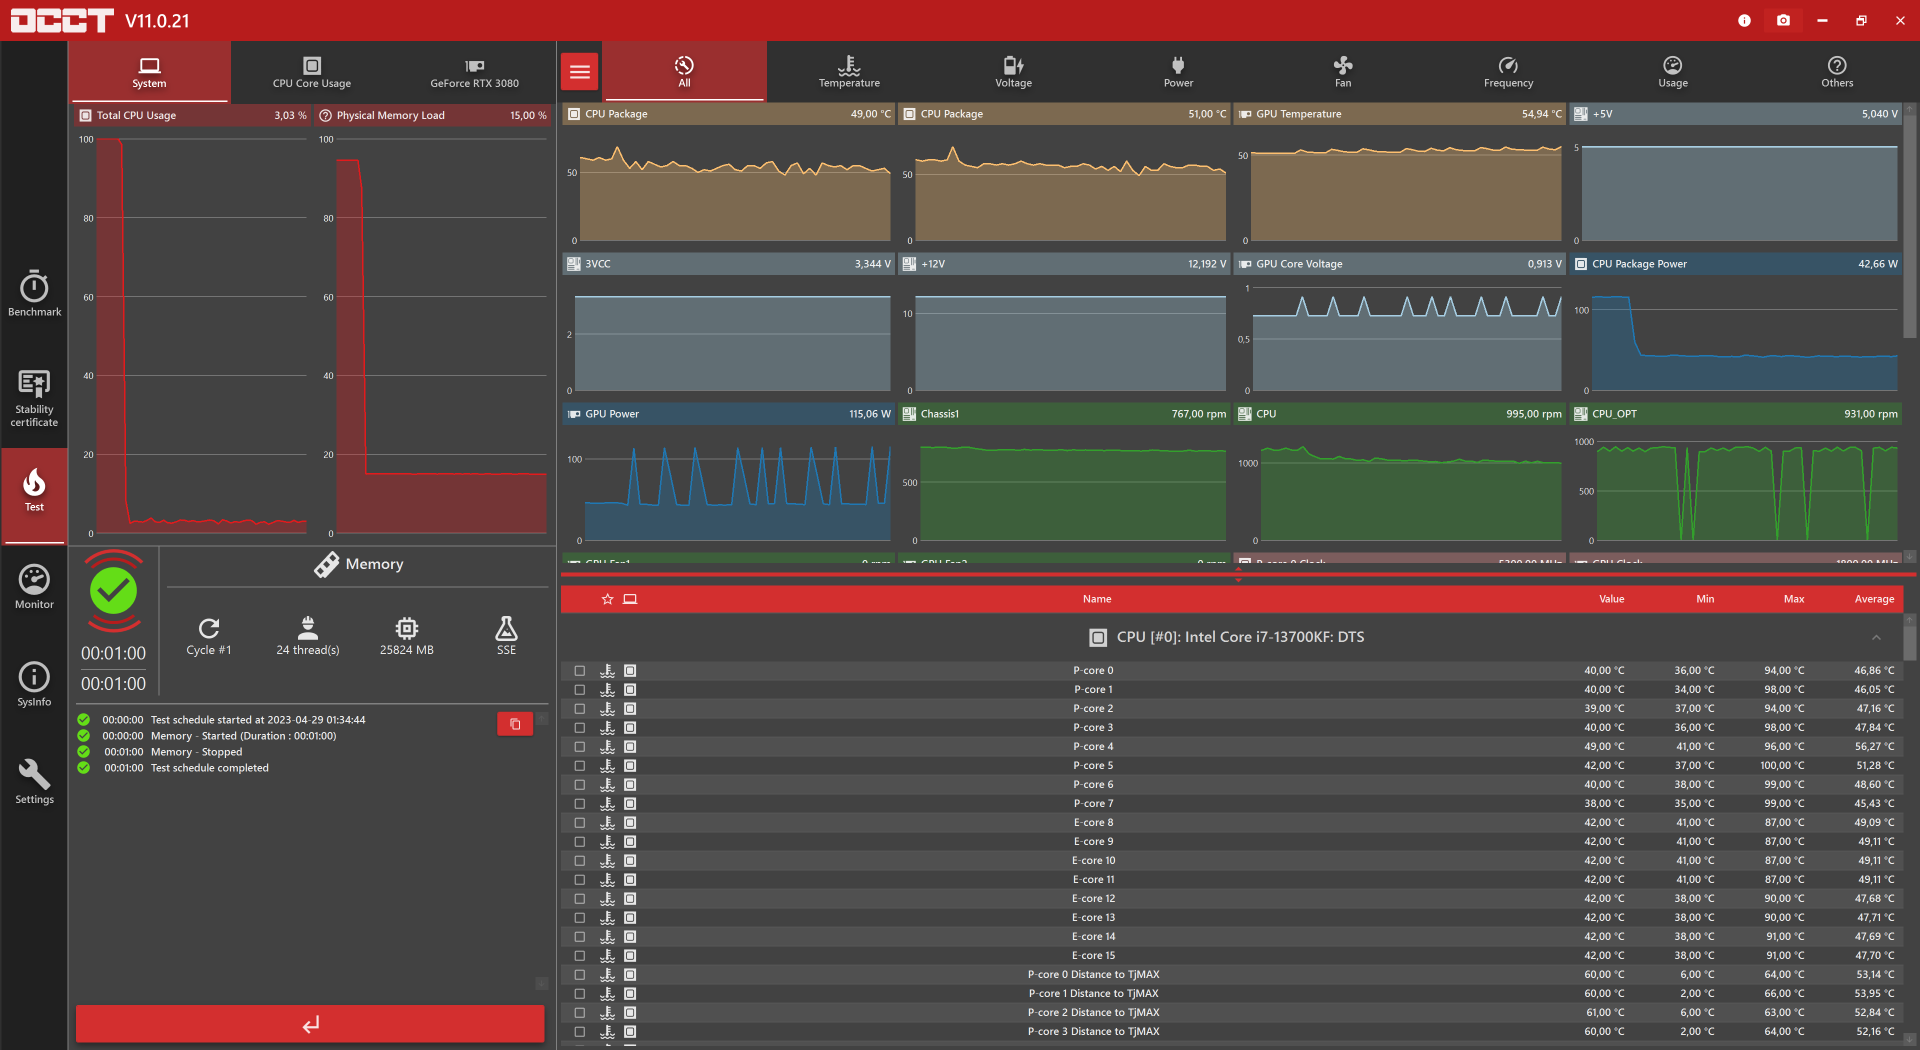The width and height of the screenshot is (1920, 1050).
Task: Click the SSE flask icon
Action: pos(507,628)
